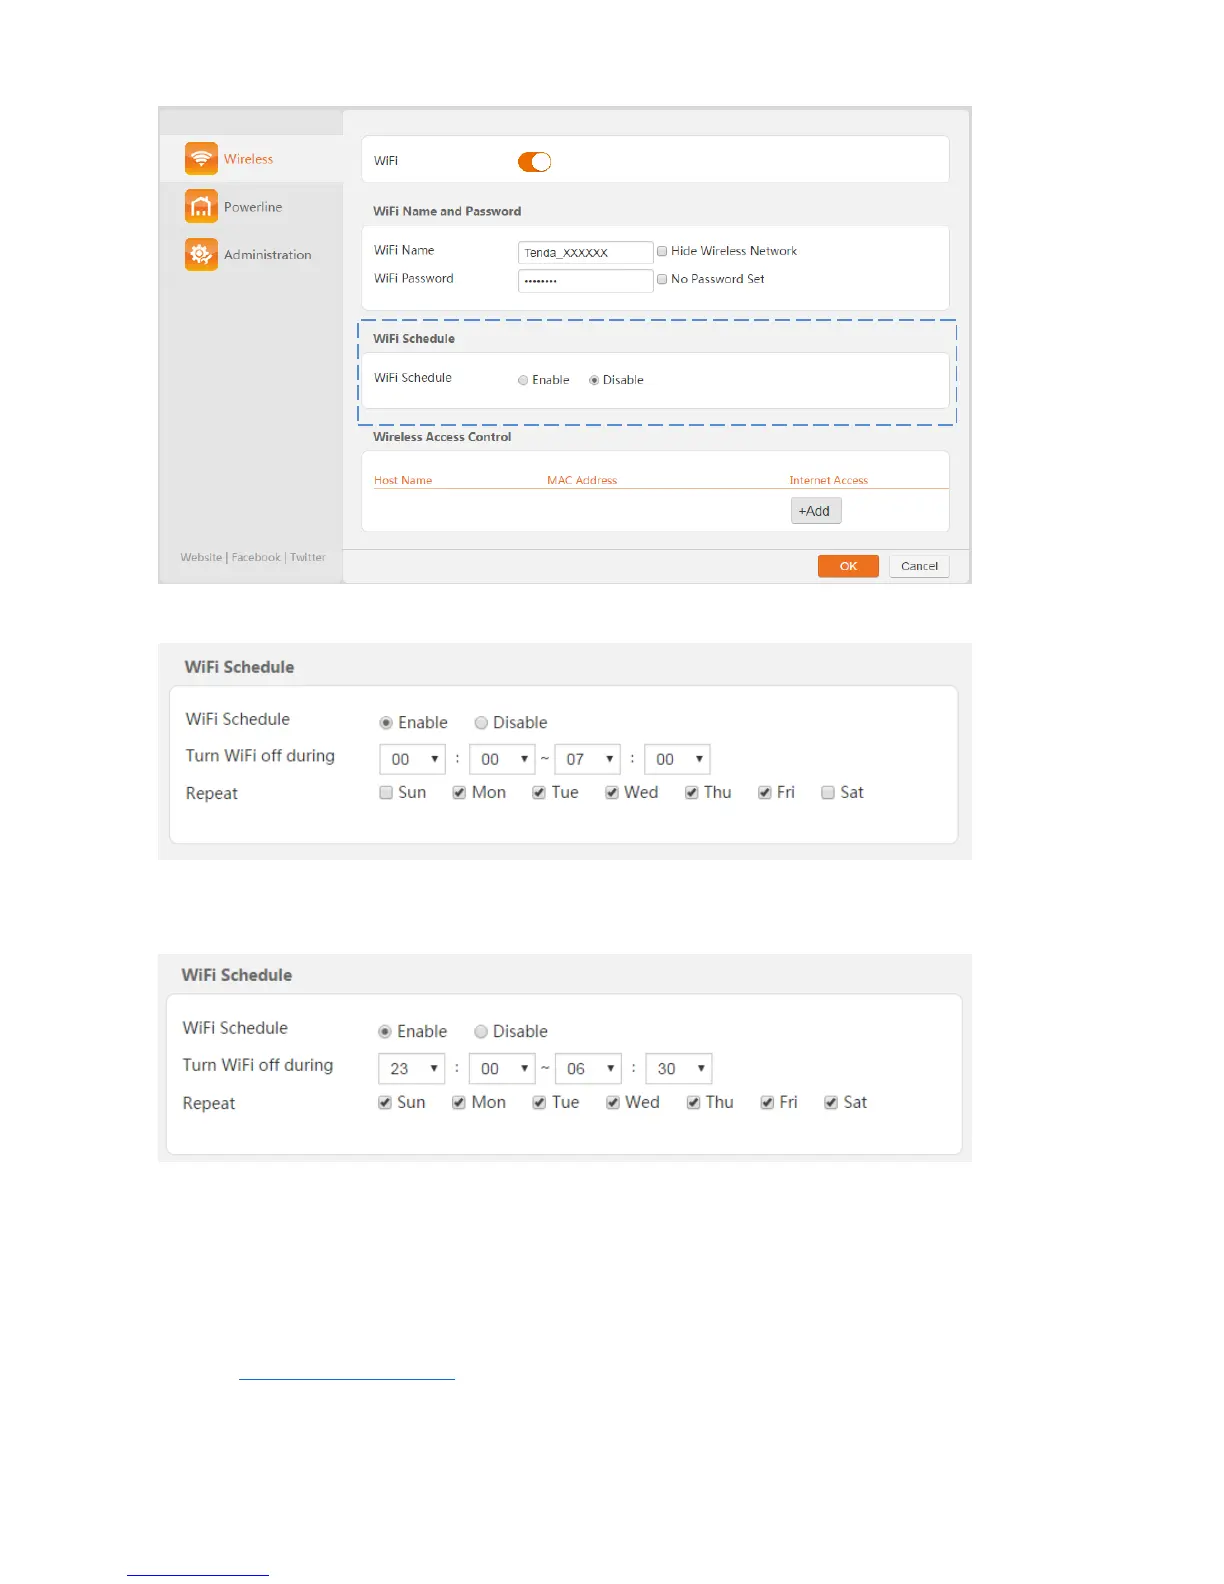
Task: Open end minute dropdown showing 30
Action: tap(679, 1068)
